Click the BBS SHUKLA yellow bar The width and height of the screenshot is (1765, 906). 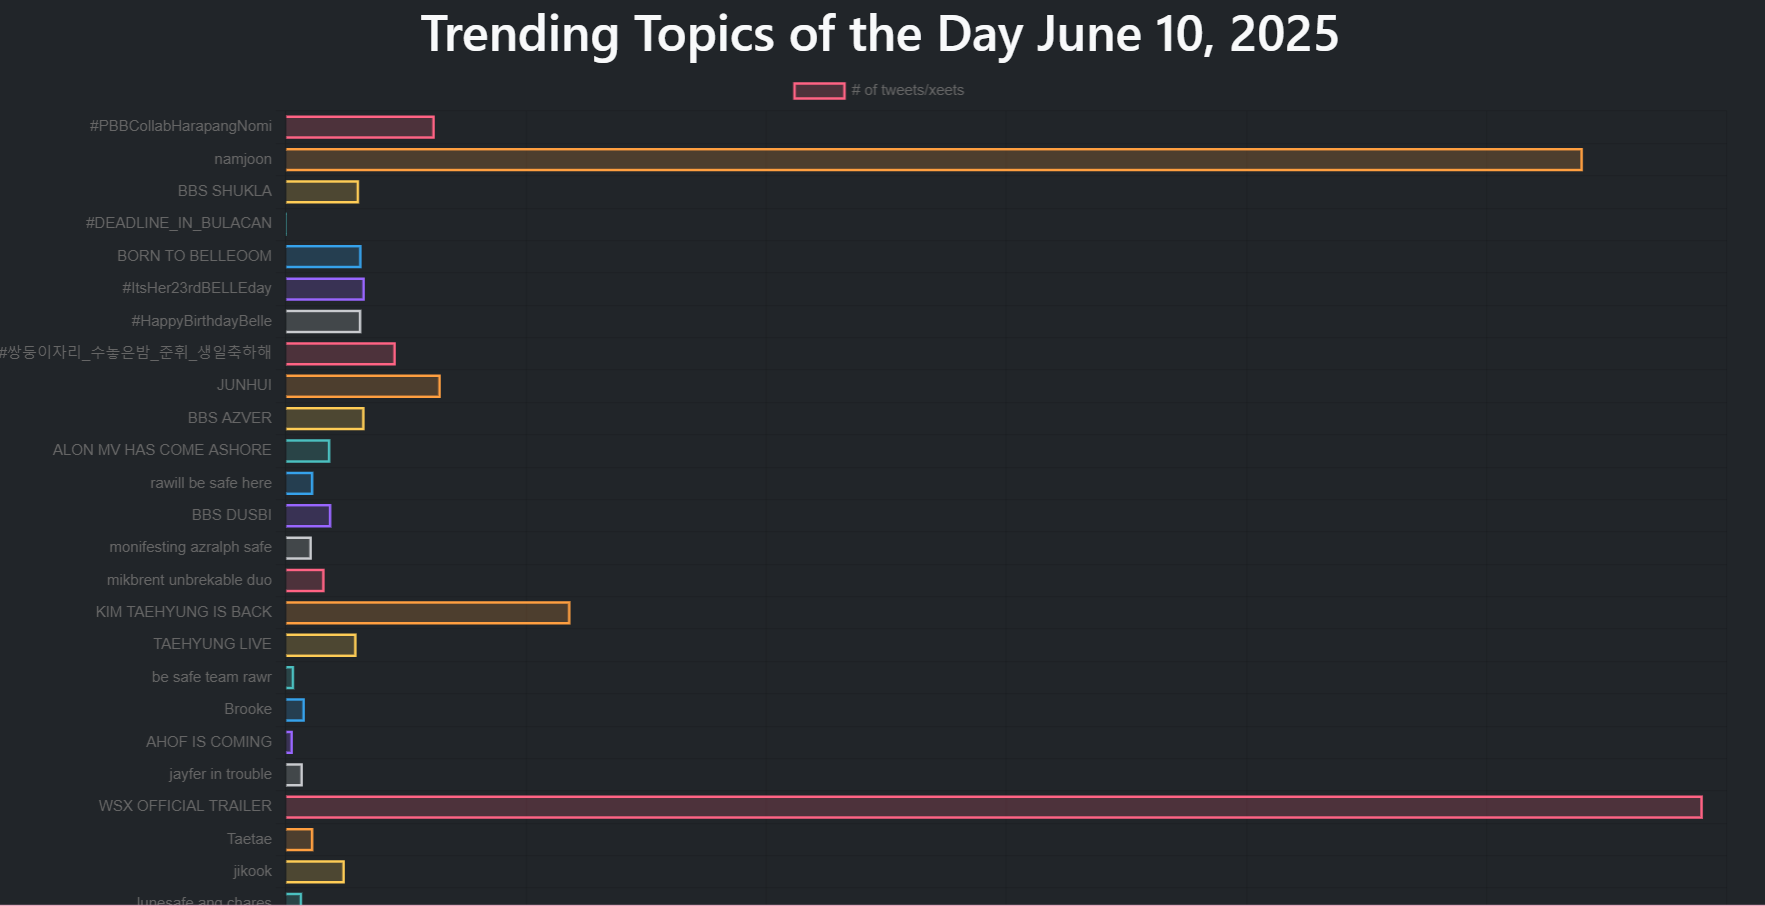point(322,192)
